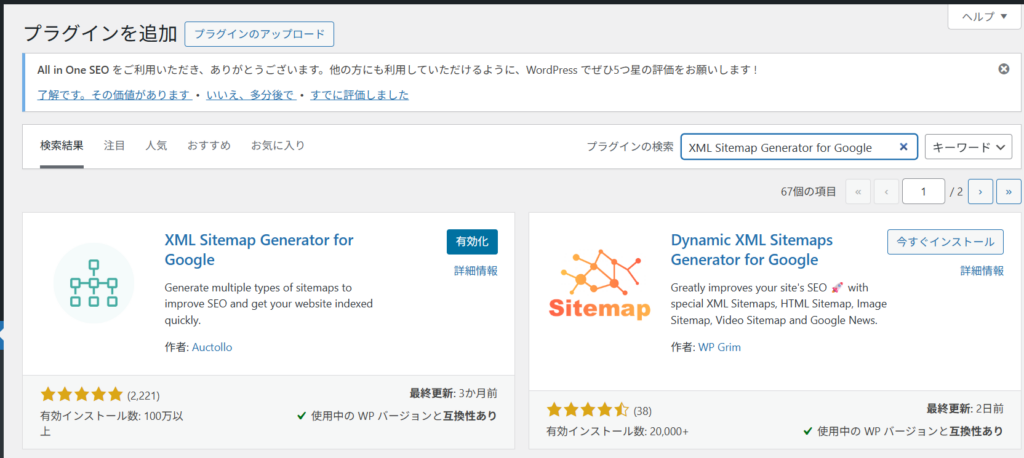Screen dimensions: 1024x458
Task: Click 有効化 button for XML Sitemap Generator
Action: coord(472,242)
